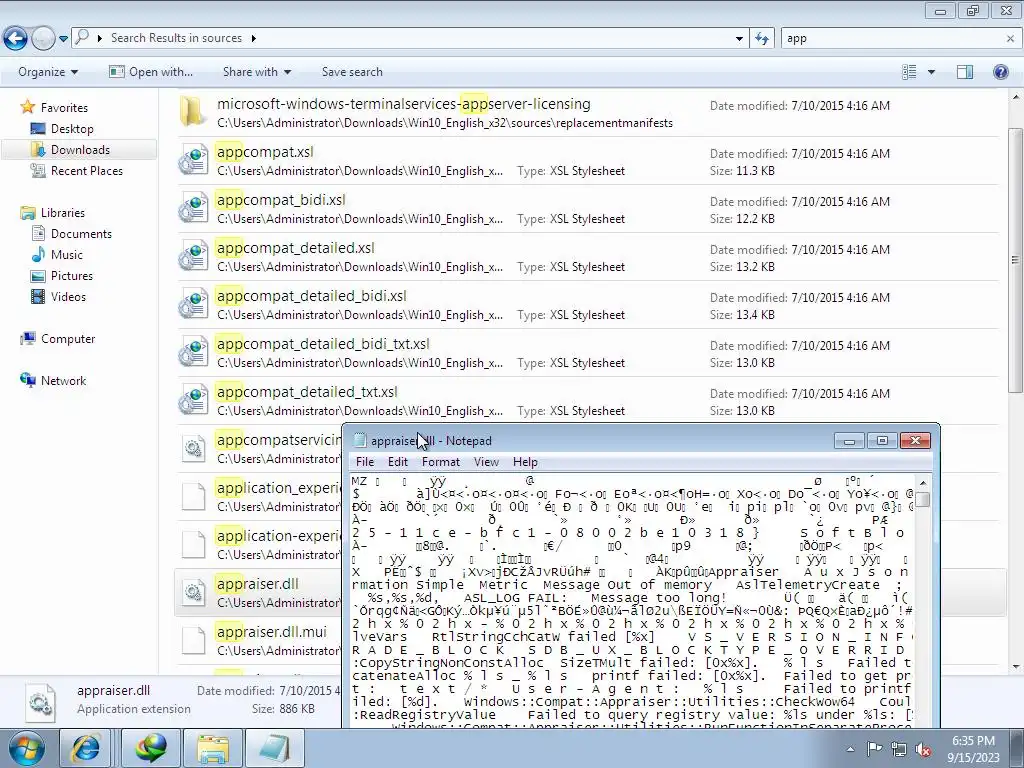The height and width of the screenshot is (768, 1024).
Task: Clear the search box with the X icon
Action: (1010, 39)
